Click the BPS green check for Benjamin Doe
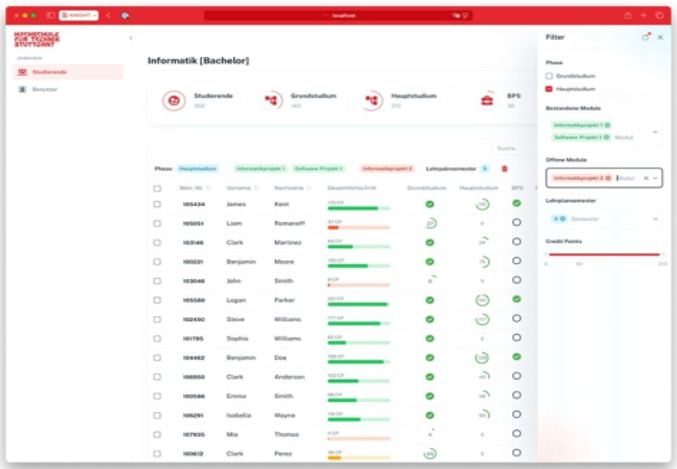 coord(516,357)
